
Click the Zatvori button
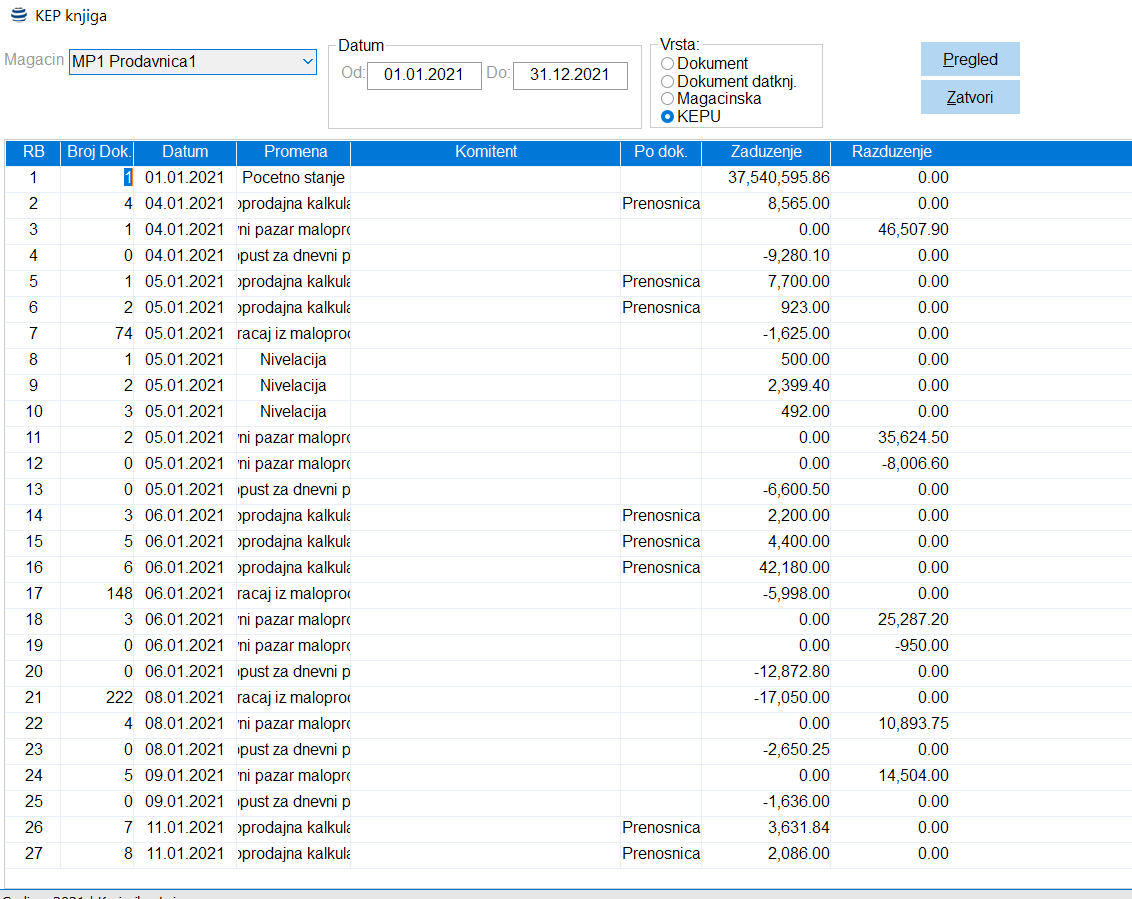pos(970,97)
